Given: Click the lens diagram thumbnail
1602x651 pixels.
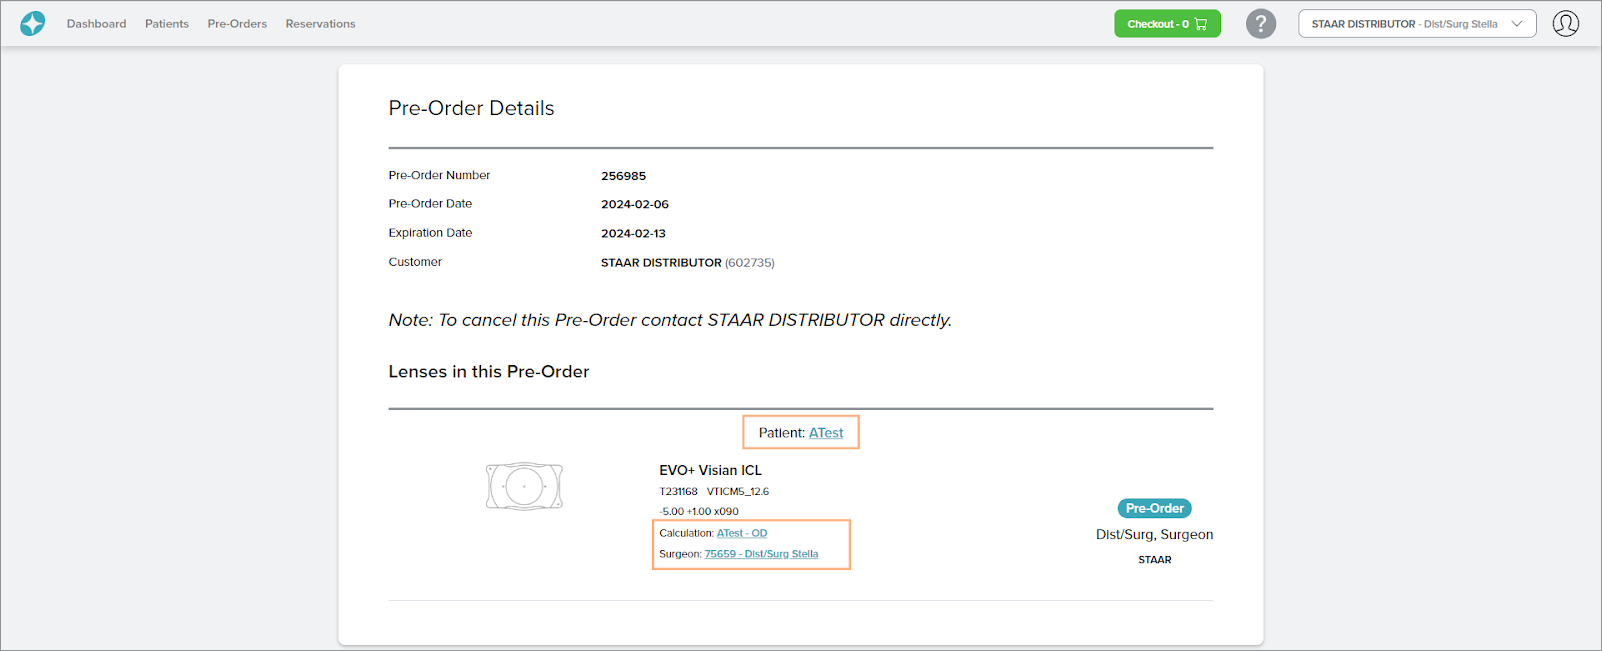Looking at the screenshot, I should (x=524, y=487).
